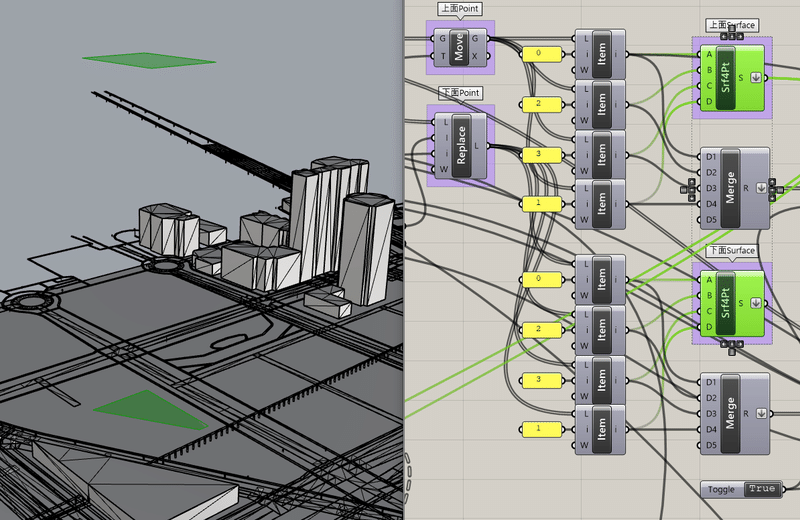Click arrow icon on lower Merge R output
Viewport: 800px width, 520px height.
[x=761, y=413]
